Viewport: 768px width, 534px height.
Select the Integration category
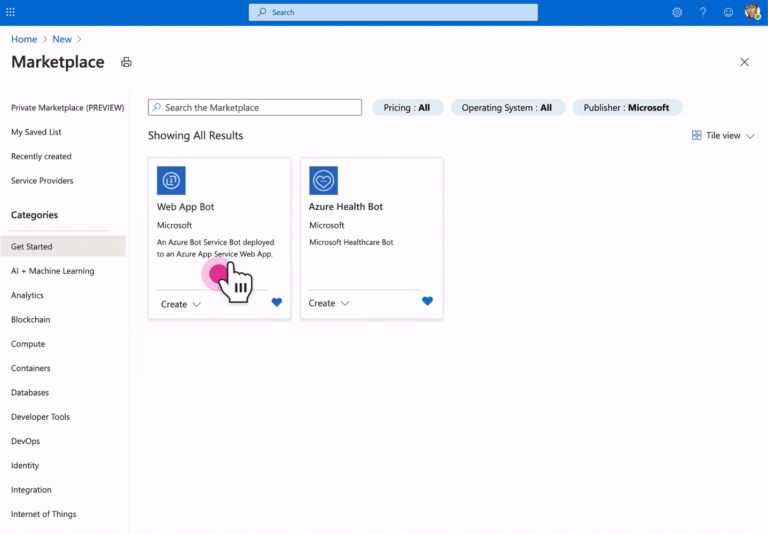tap(31, 489)
